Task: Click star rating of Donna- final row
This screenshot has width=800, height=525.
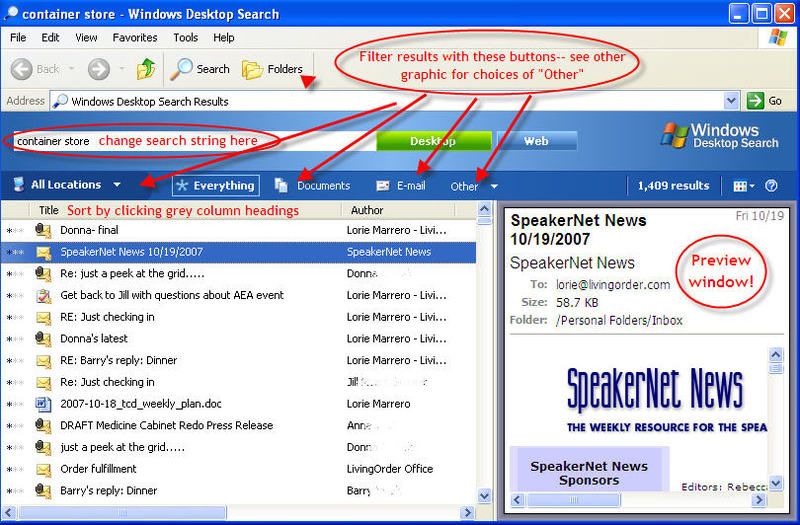Action: (x=15, y=231)
